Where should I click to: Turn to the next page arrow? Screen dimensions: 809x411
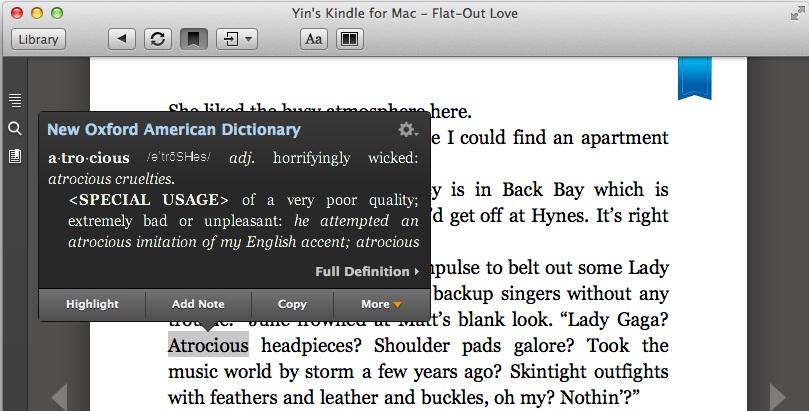(x=778, y=397)
